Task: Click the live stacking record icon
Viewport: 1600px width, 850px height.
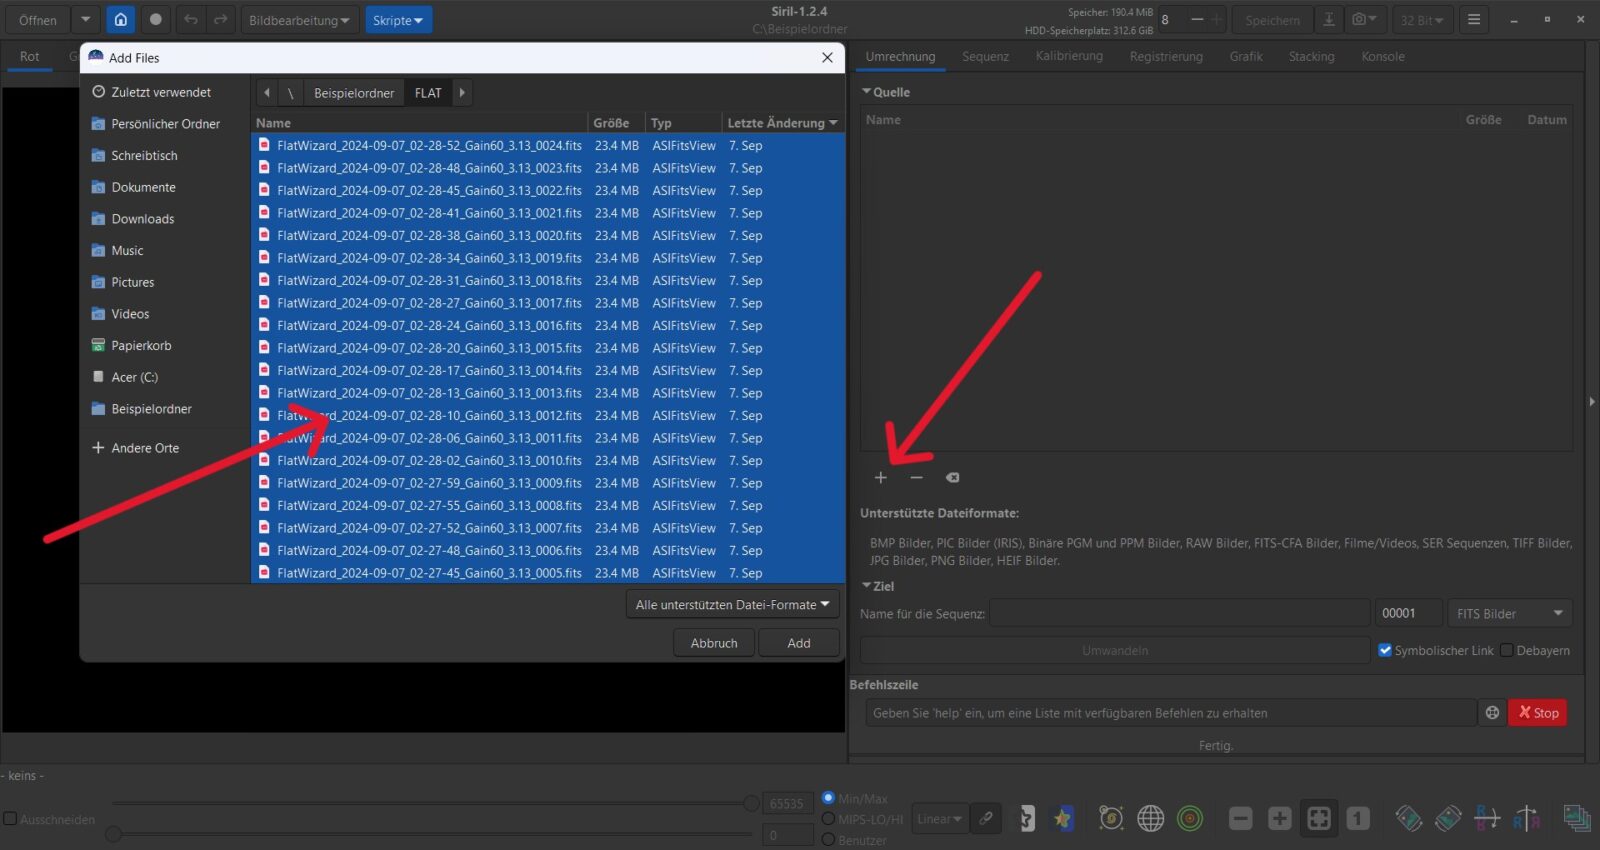Action: (x=155, y=20)
